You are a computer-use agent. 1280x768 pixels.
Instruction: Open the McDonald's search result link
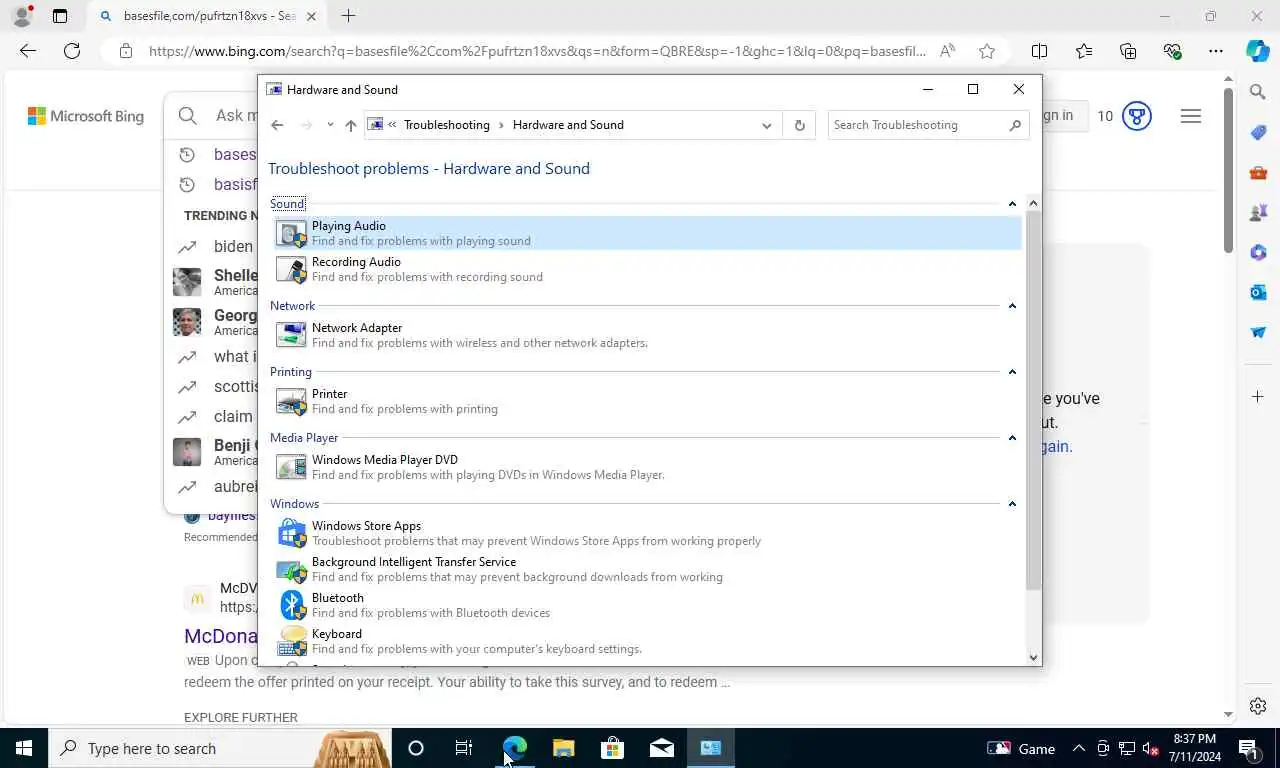pyautogui.click(x=221, y=636)
